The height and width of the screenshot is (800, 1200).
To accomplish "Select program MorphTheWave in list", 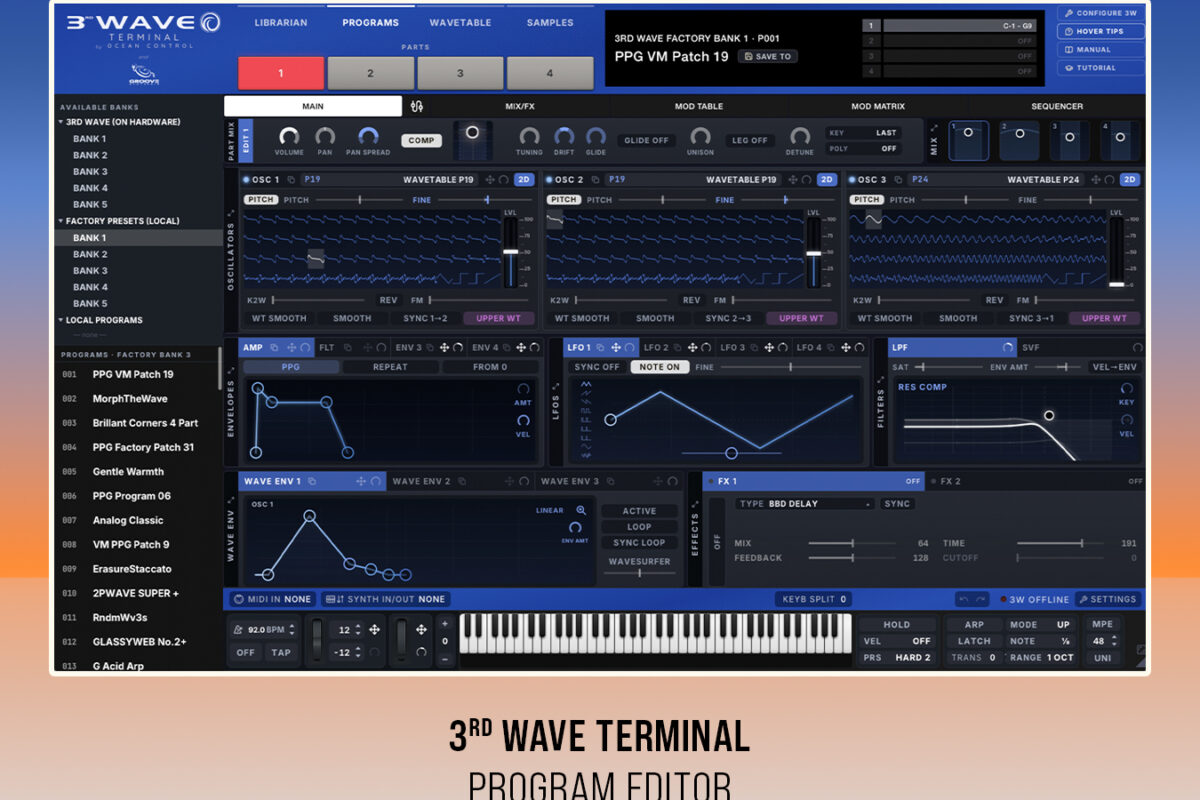I will point(130,399).
